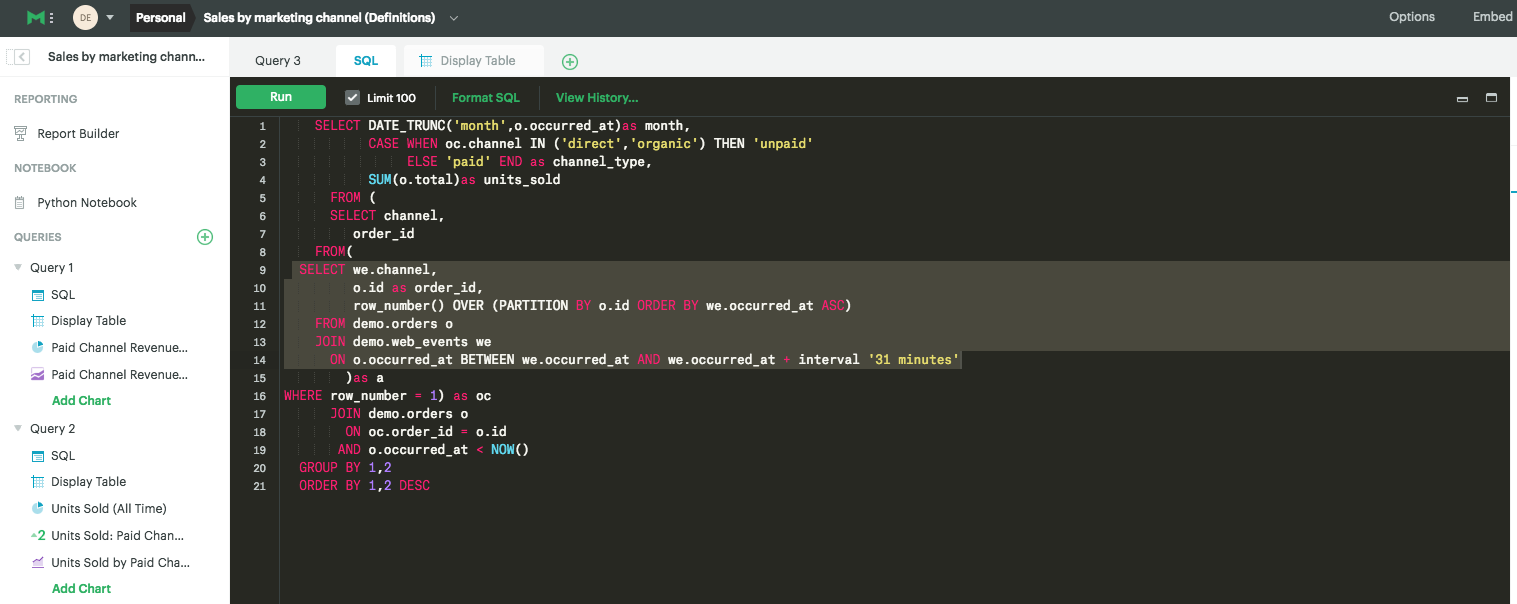Maximize the editor pane icon
This screenshot has height=604, width=1517.
[1491, 98]
